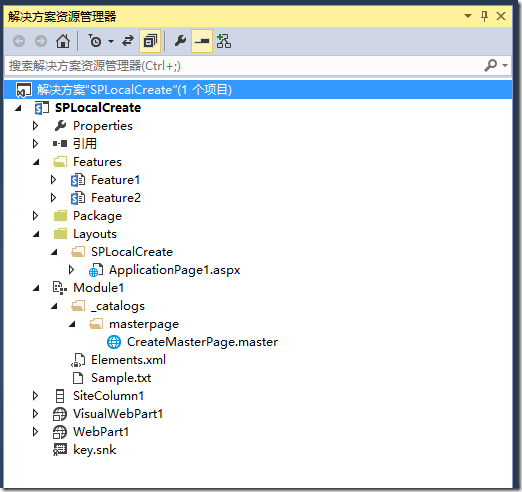The image size is (522, 492).
Task: Select the Package tree item
Action: (x=97, y=216)
